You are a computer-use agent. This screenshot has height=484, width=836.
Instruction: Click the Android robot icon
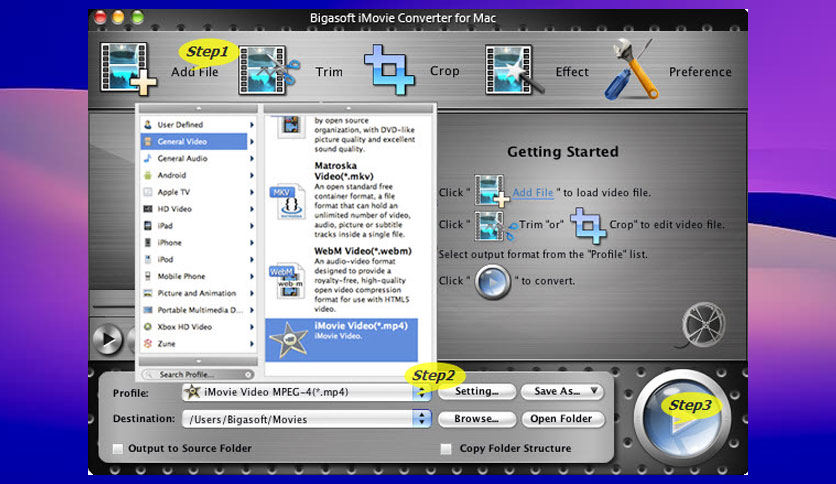tap(148, 175)
